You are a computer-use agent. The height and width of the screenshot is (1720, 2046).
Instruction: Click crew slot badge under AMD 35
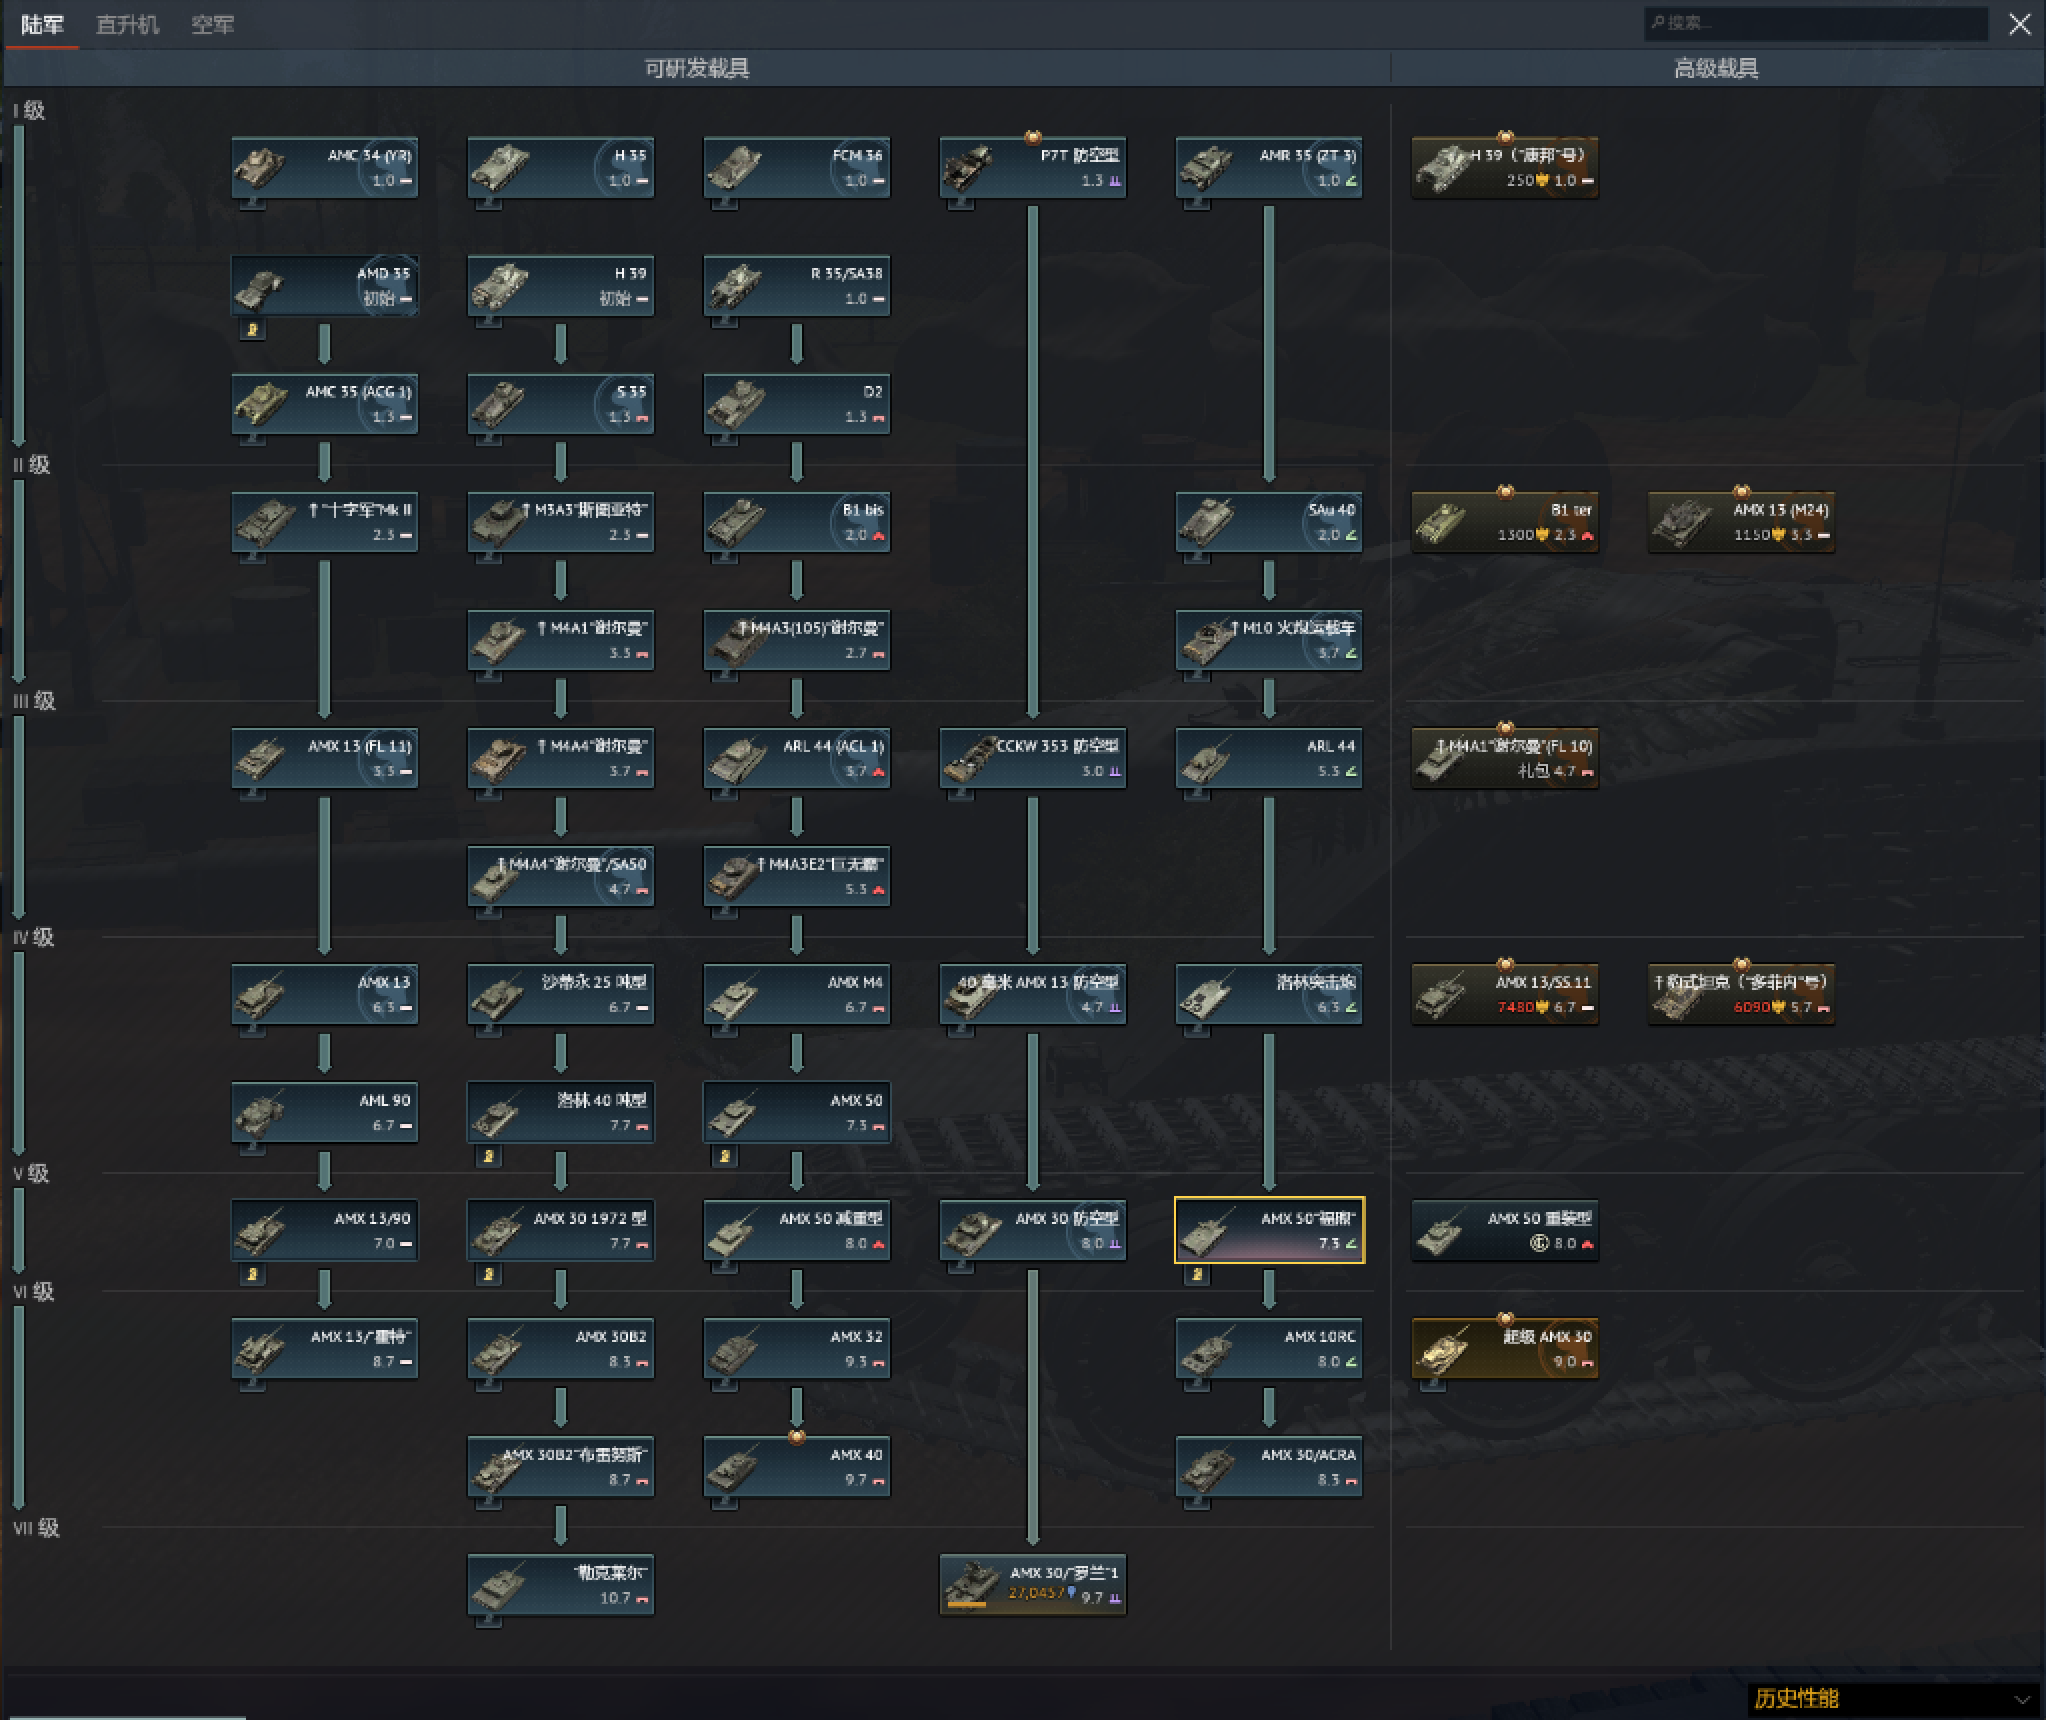252,329
